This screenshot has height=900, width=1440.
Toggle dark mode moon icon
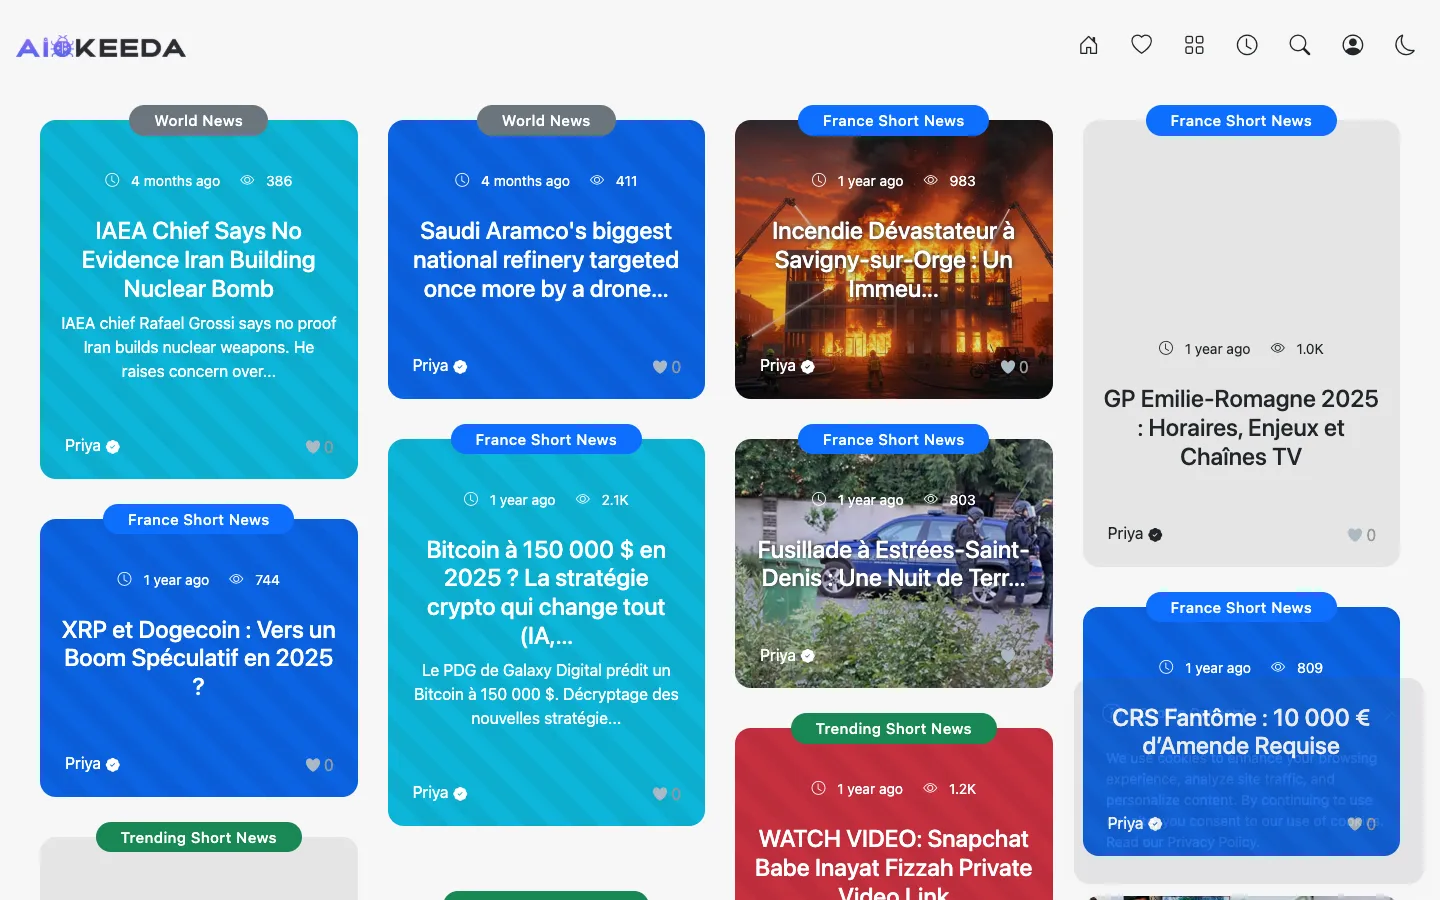(x=1405, y=45)
